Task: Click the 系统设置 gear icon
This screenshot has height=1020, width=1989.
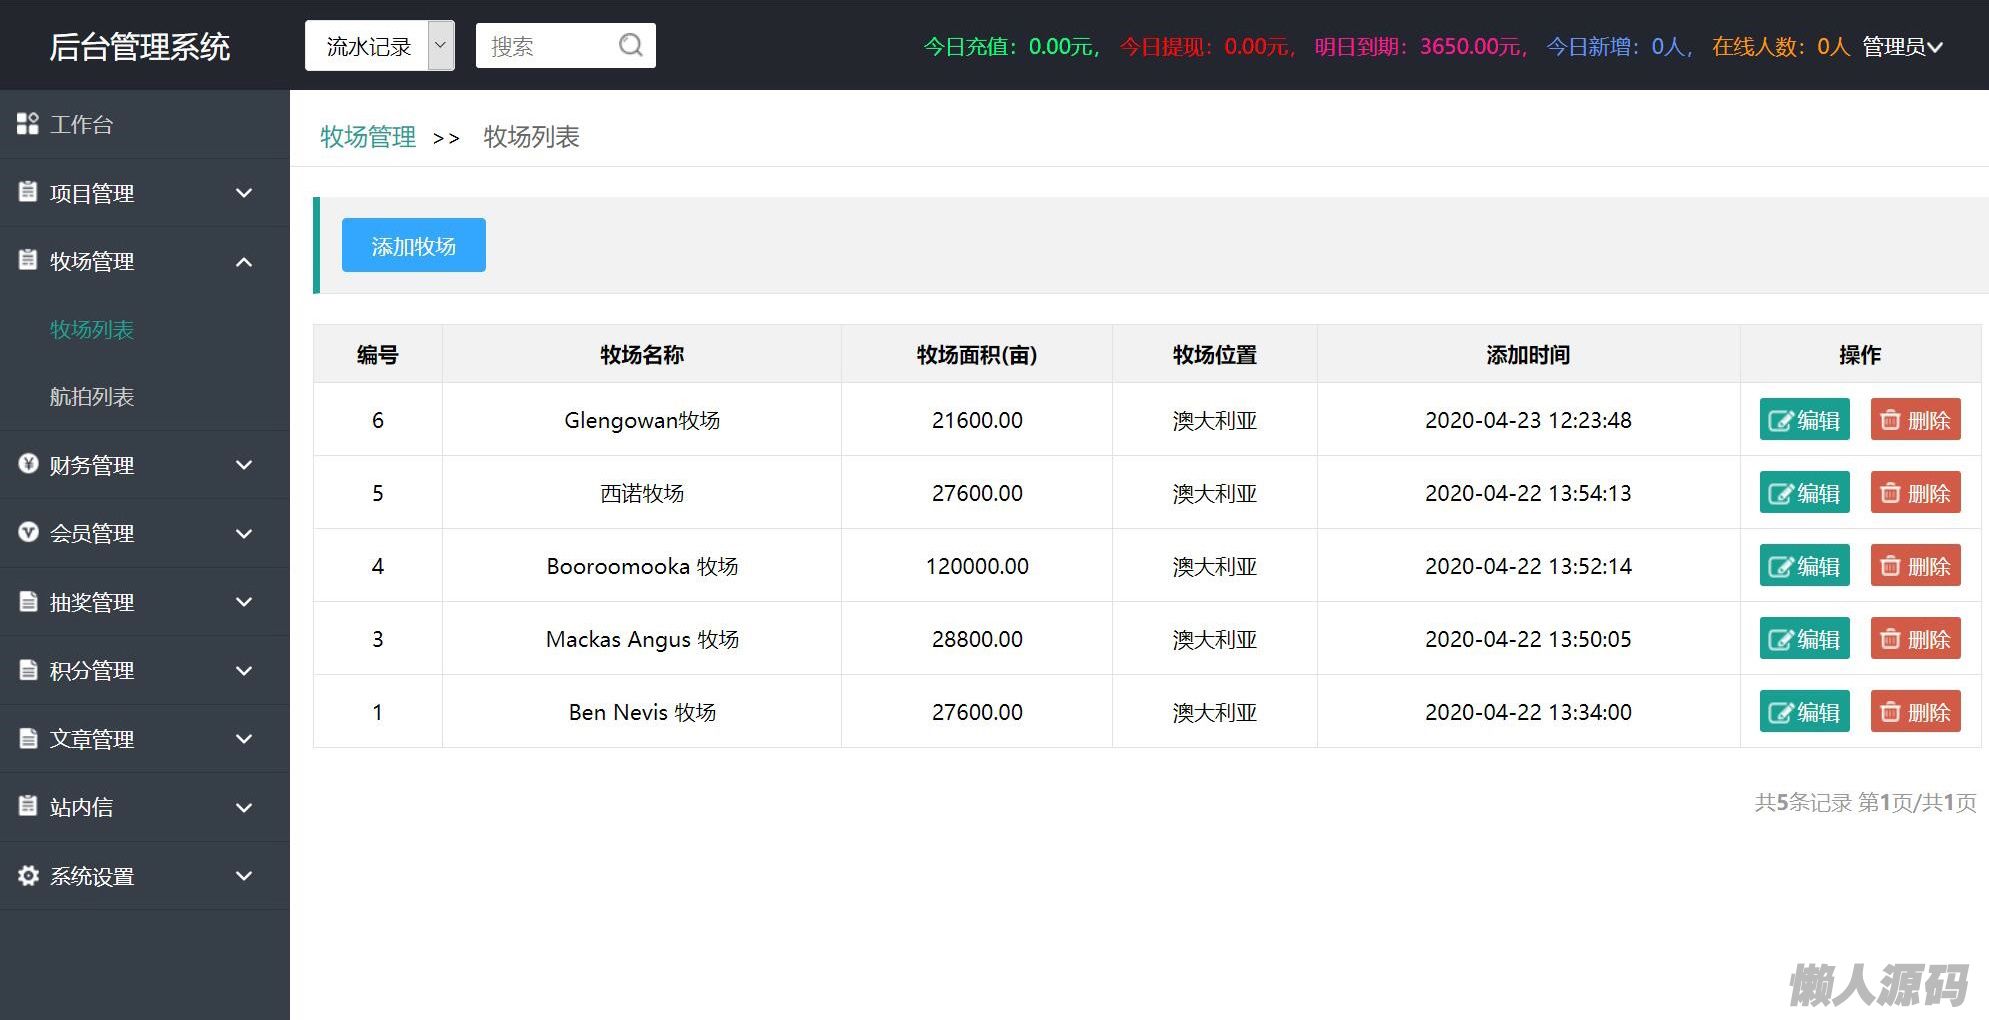Action: (x=28, y=876)
